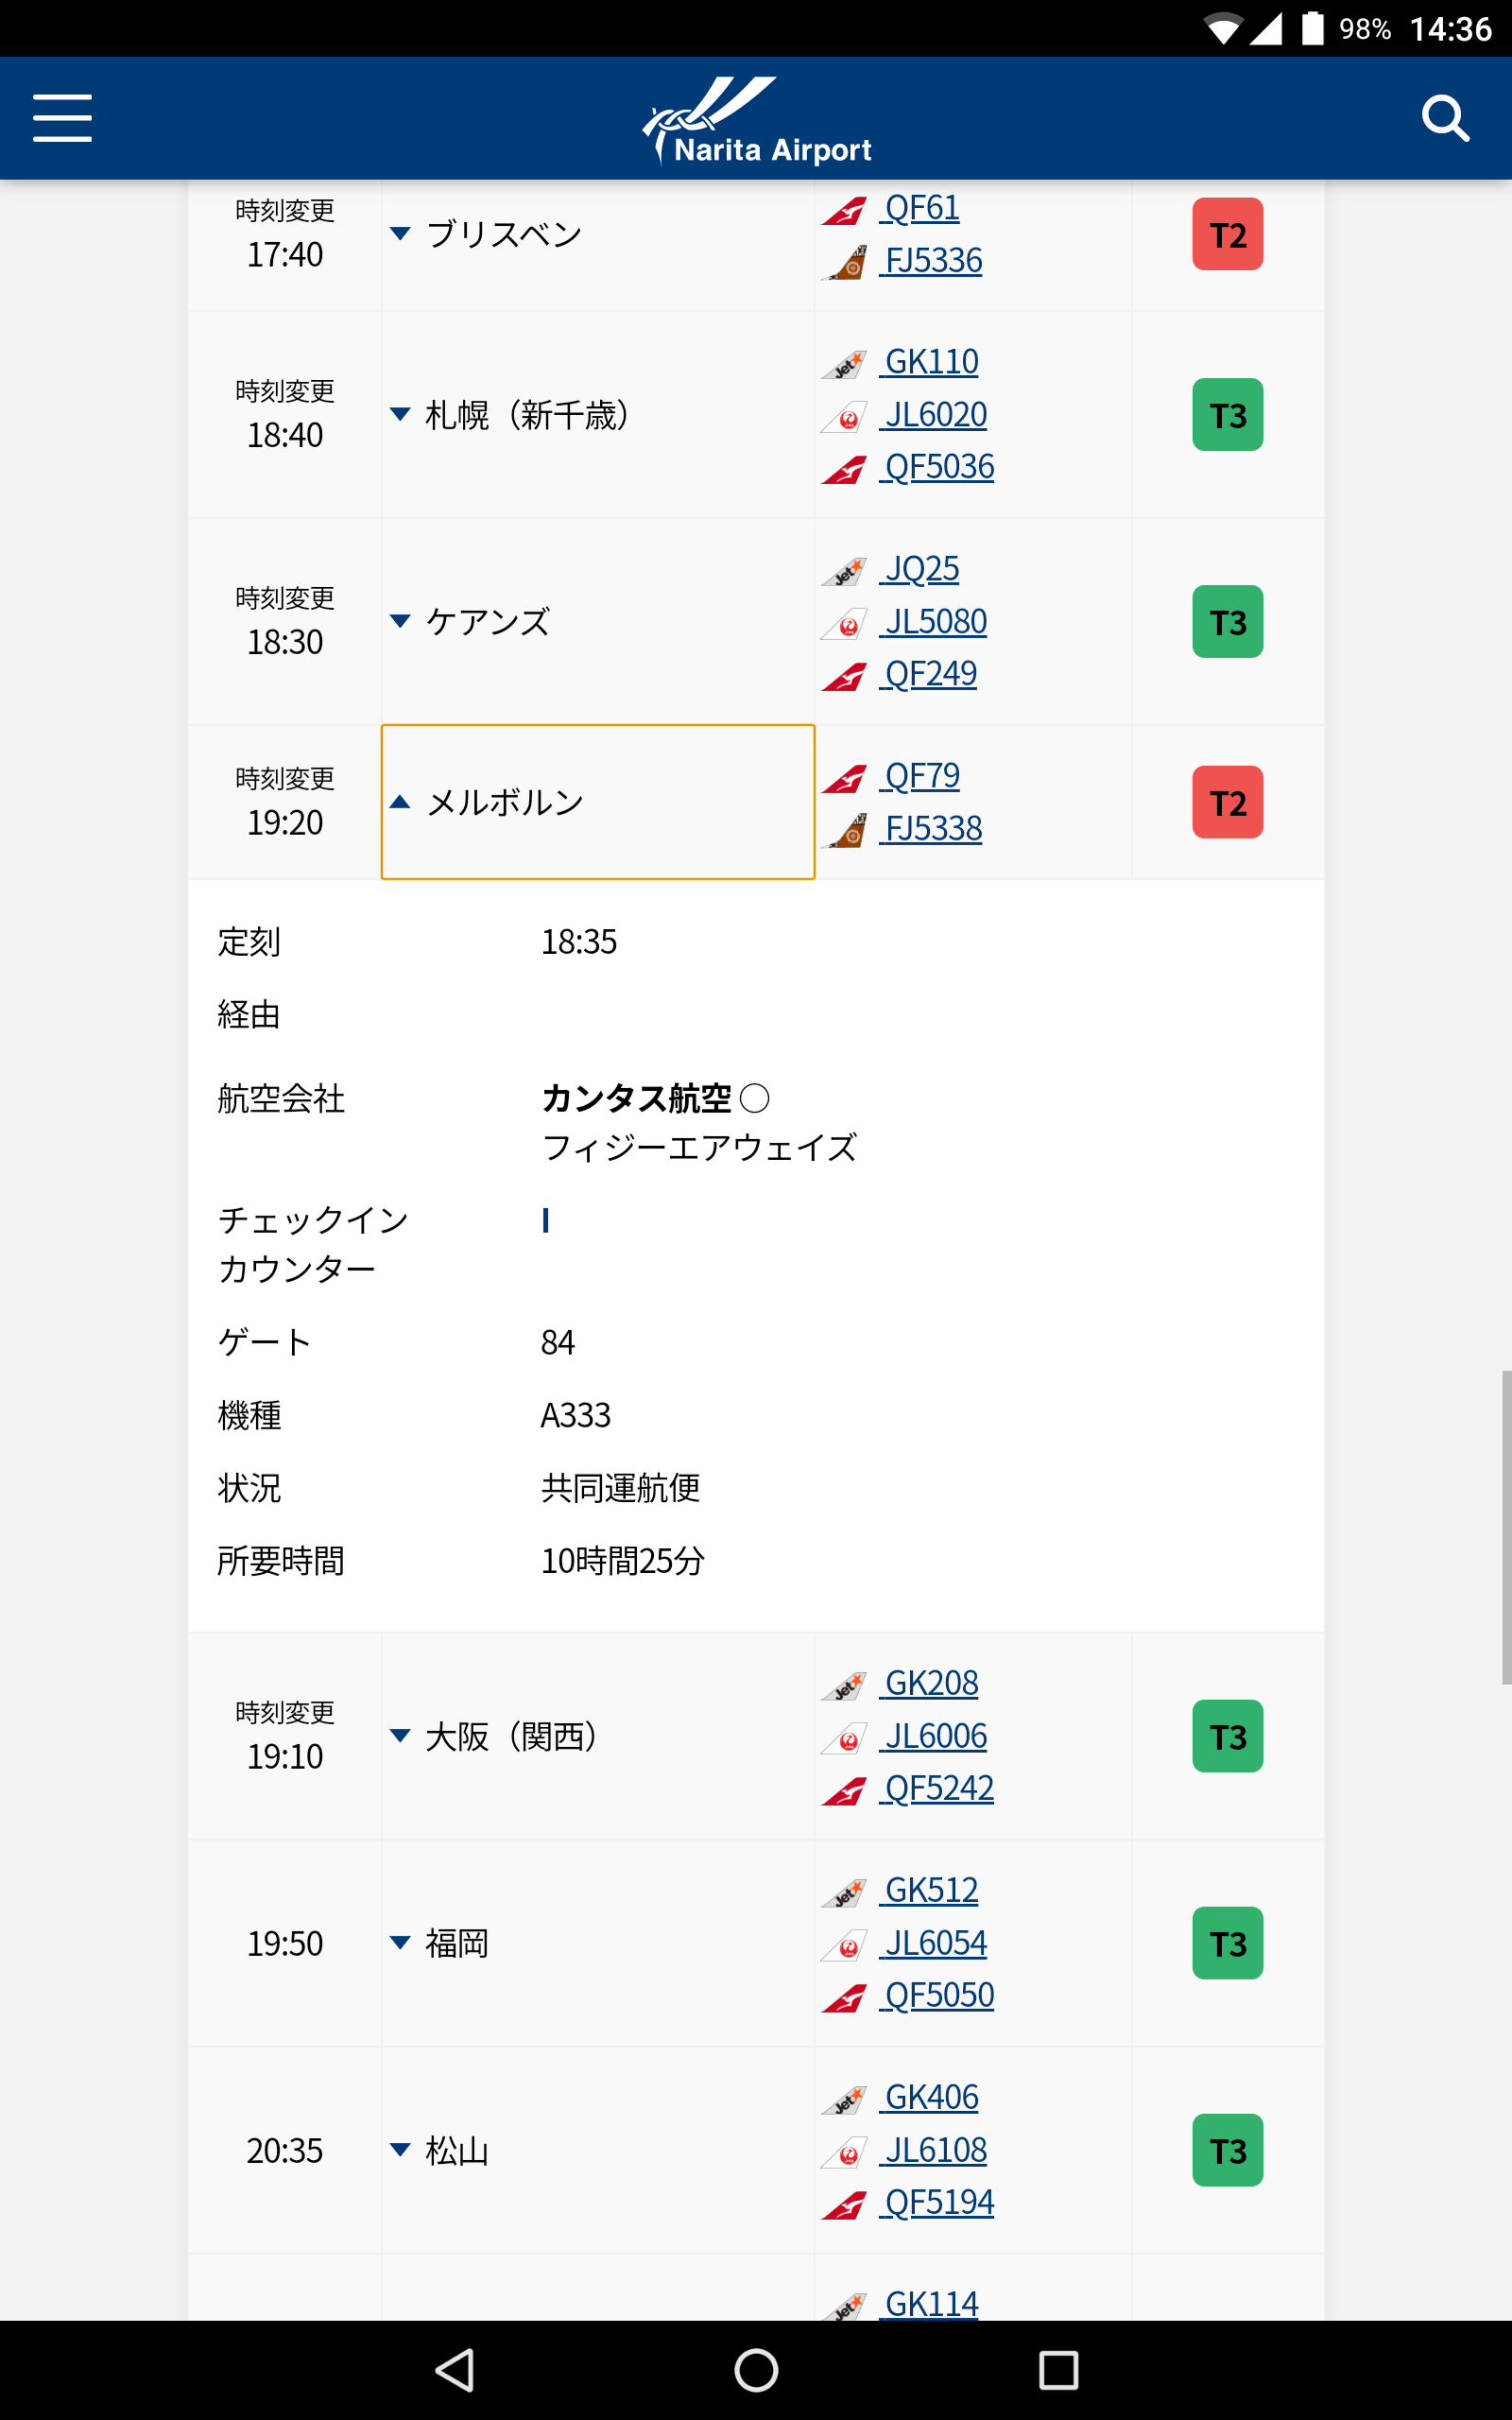This screenshot has width=1512, height=2420.
Task: Collapse the メルボルン flight details
Action: pyautogui.click(x=598, y=802)
